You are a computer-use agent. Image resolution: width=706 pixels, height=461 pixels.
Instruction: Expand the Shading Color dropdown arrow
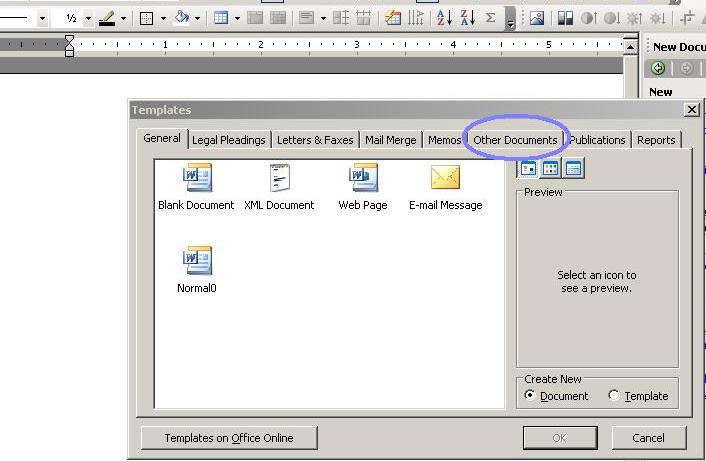click(197, 19)
